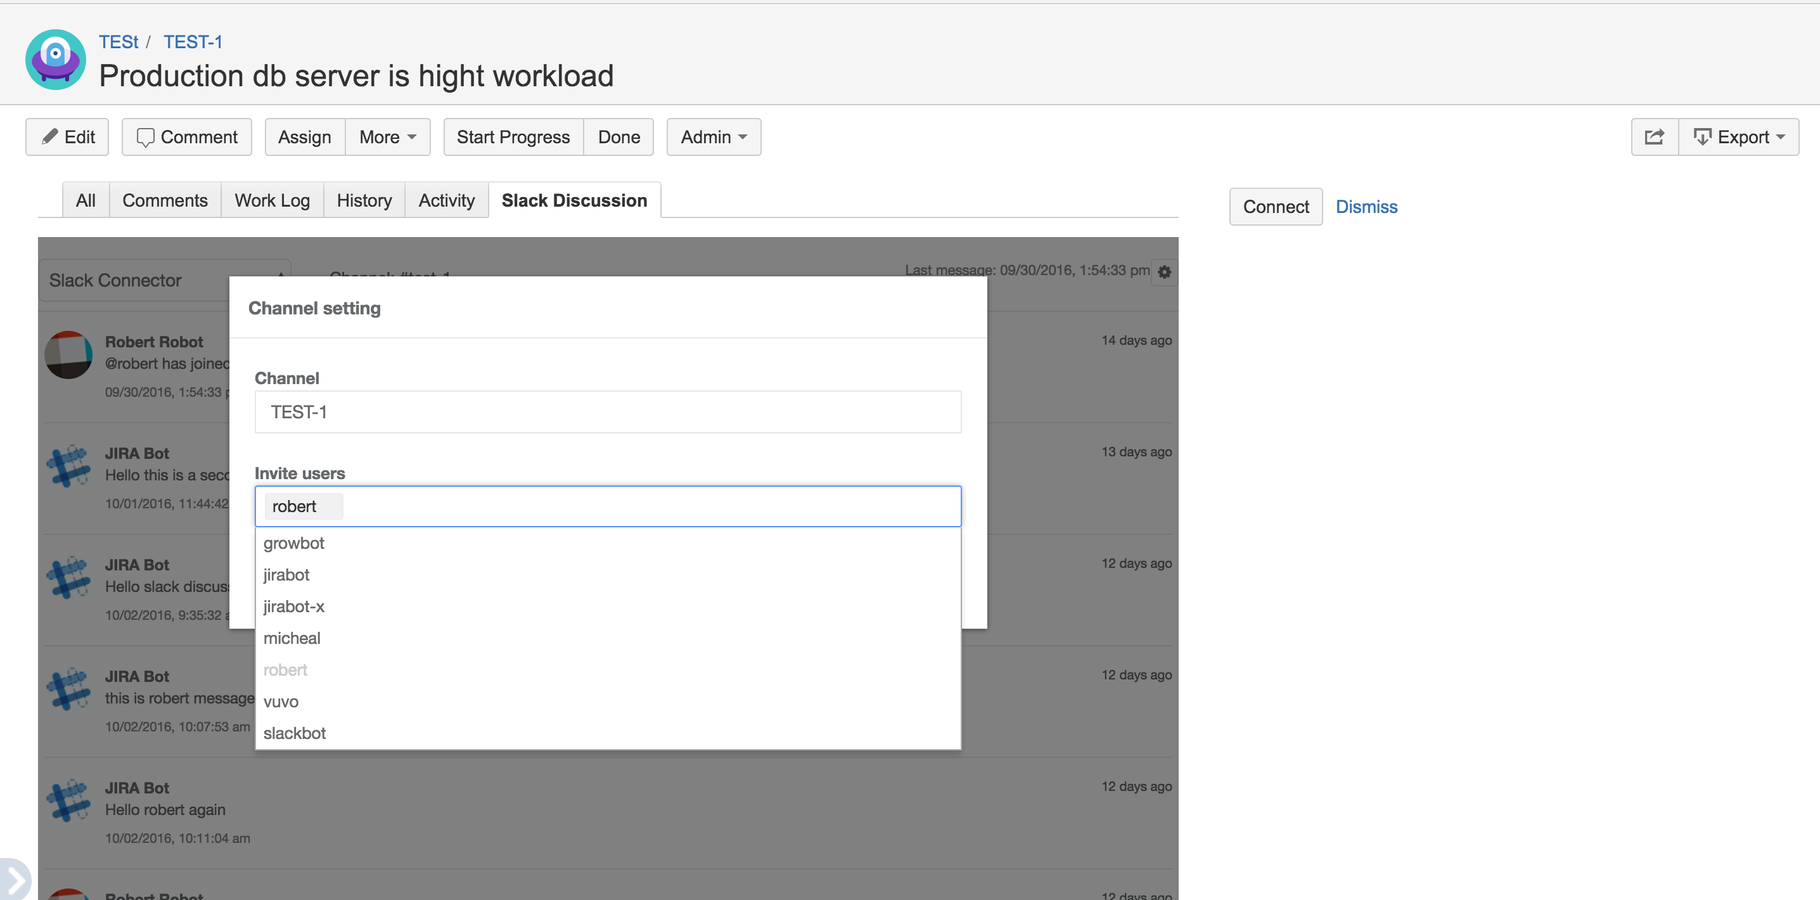
Task: Select slackbot from the user list
Action: [x=608, y=733]
